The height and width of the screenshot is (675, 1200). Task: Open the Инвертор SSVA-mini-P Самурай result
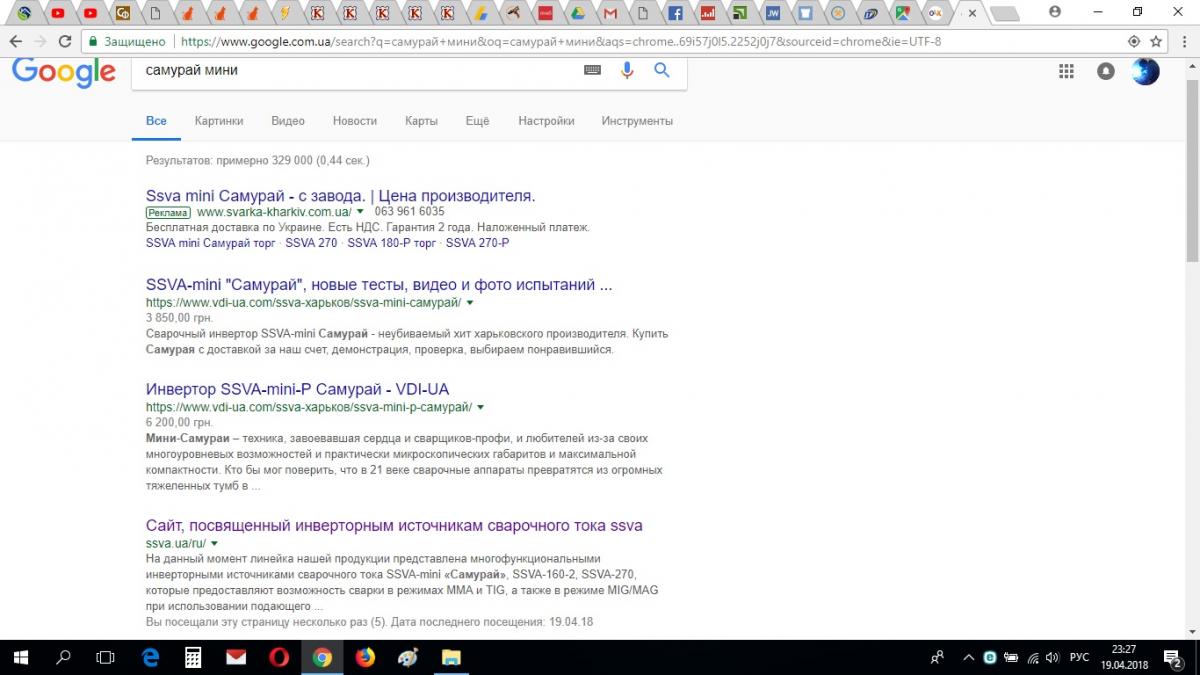(x=297, y=389)
